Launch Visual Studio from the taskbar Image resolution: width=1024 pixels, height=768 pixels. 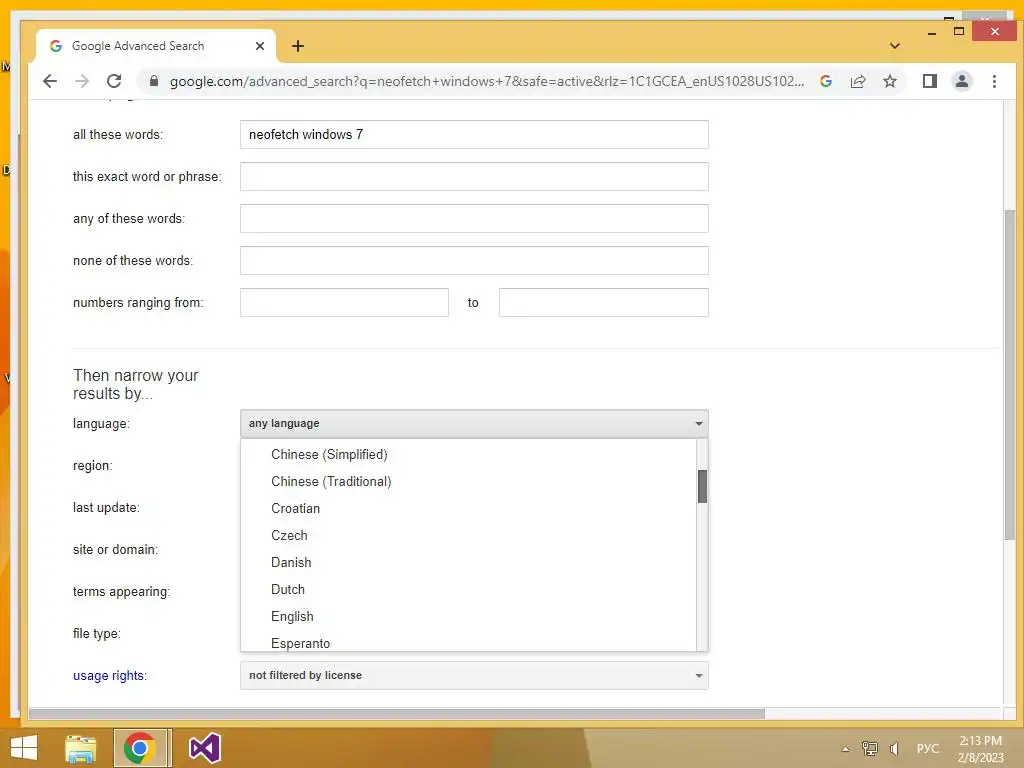pyautogui.click(x=204, y=748)
